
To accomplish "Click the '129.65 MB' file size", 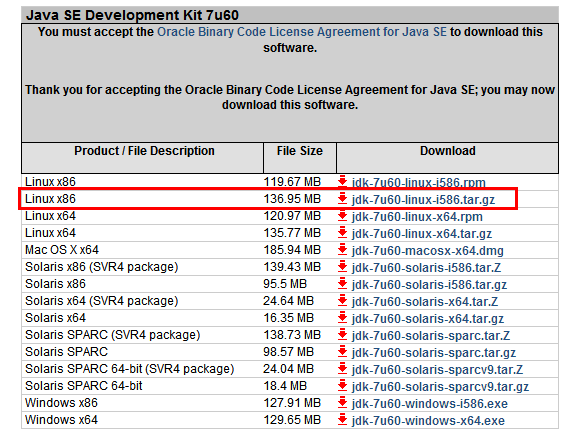I will pos(292,420).
